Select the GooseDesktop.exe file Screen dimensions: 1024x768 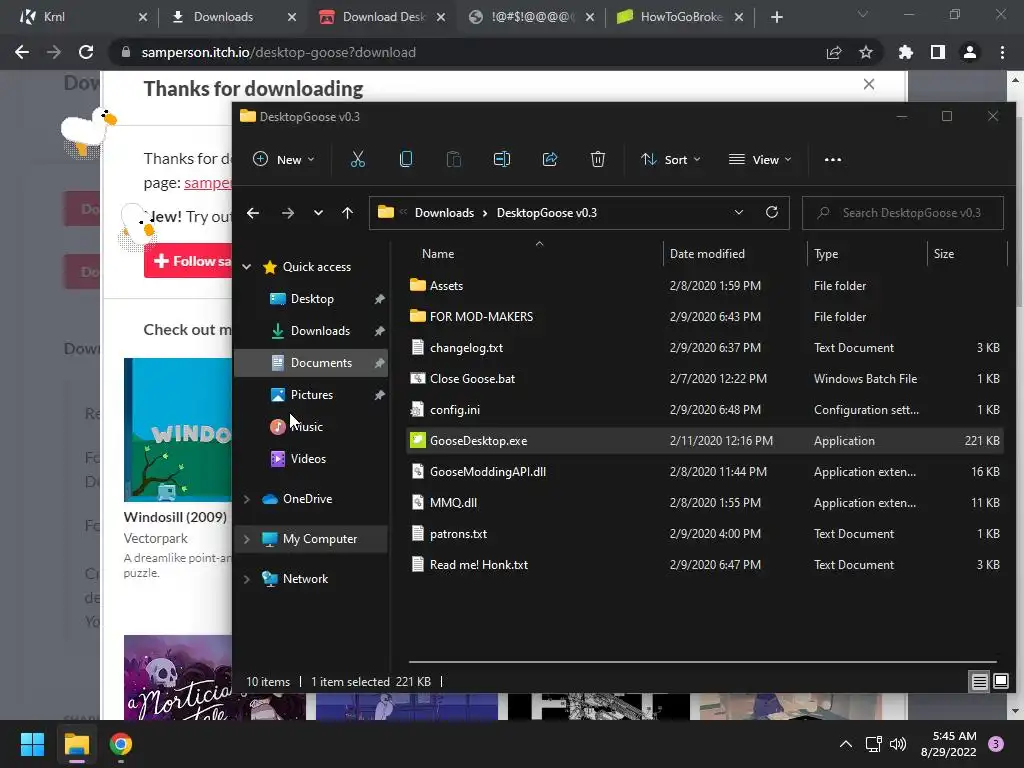(705, 441)
